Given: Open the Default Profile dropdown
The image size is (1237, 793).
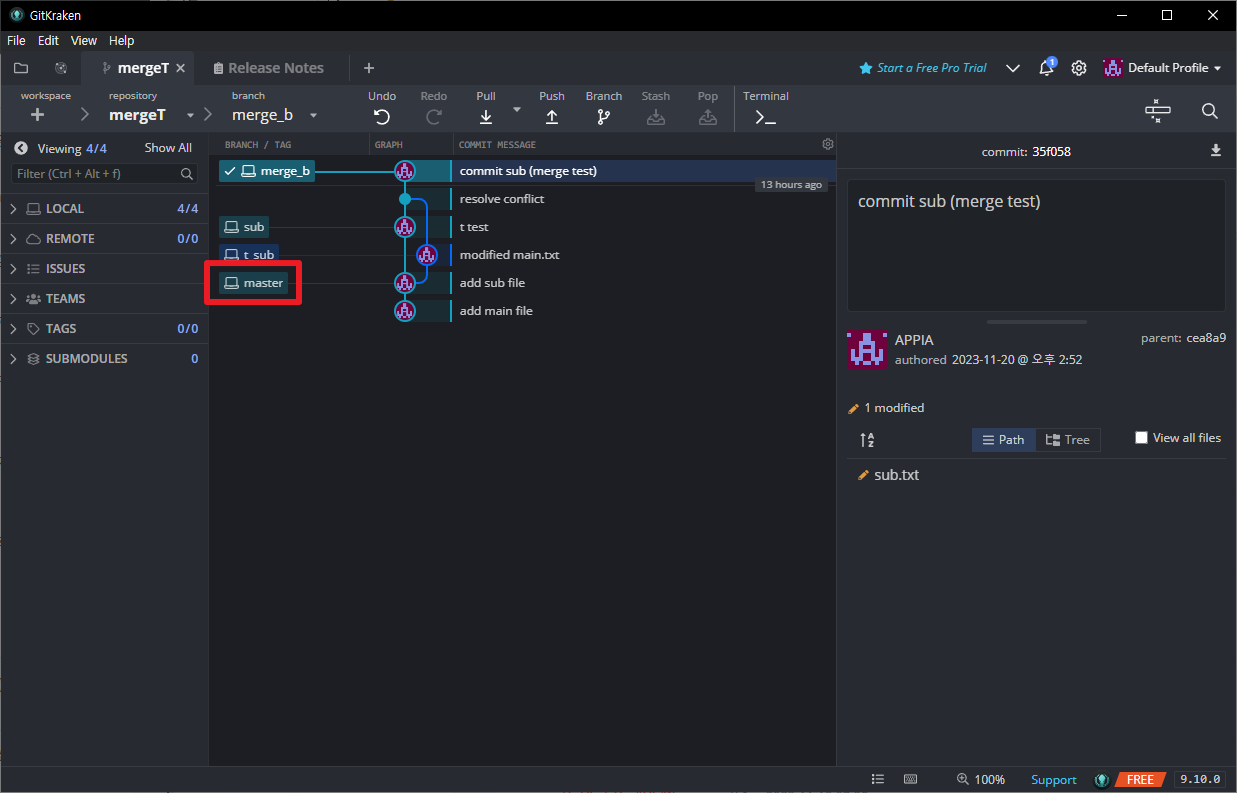Looking at the screenshot, I should (x=1162, y=68).
